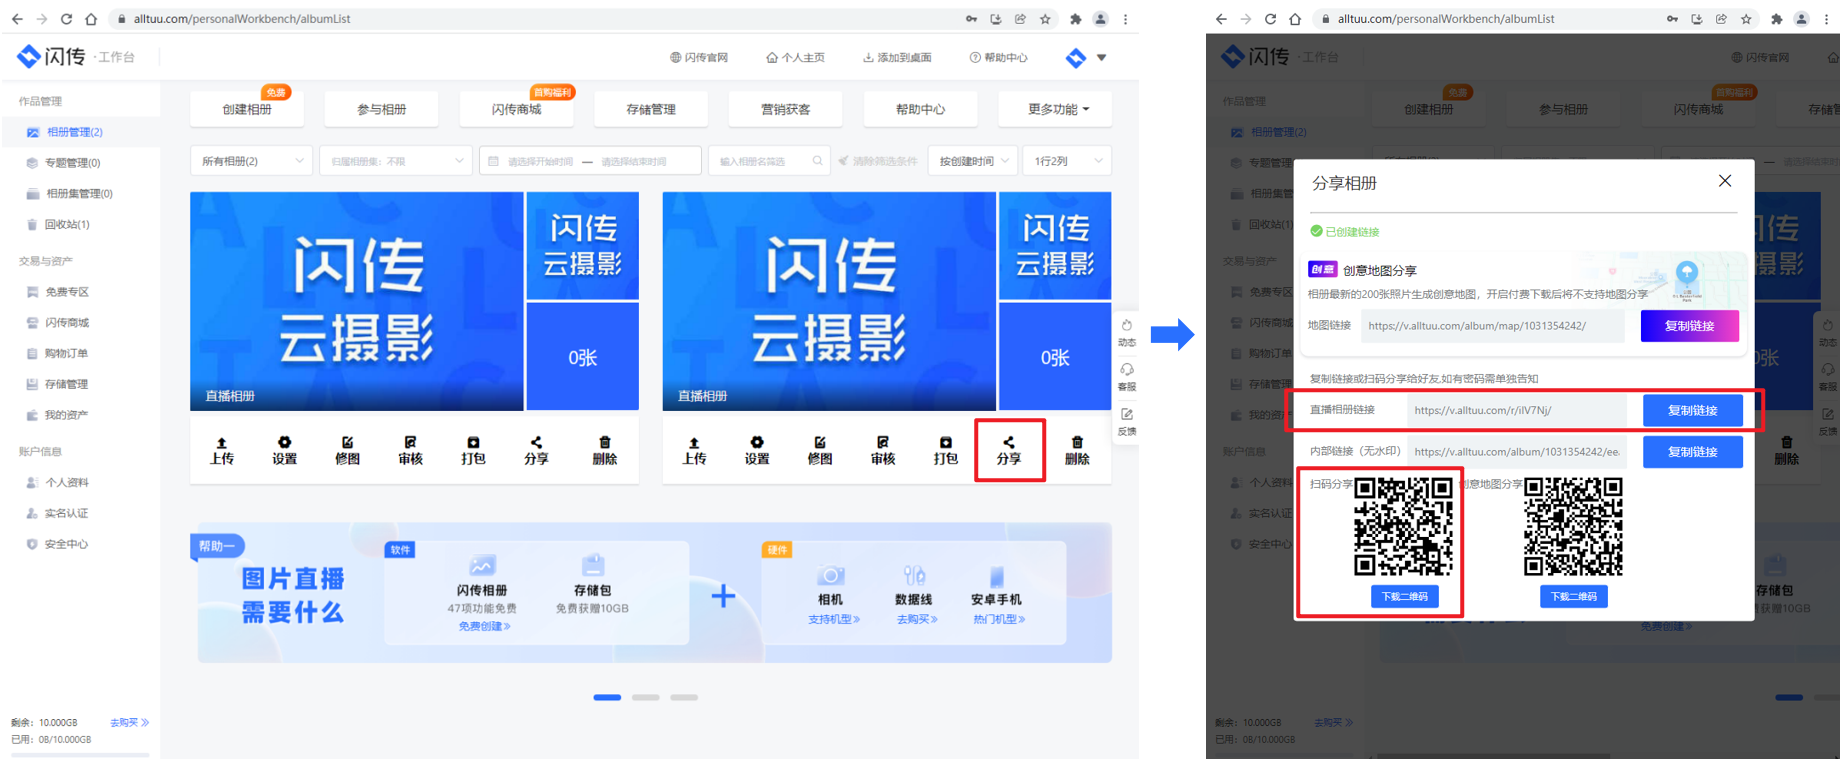
Task: Click 个人主页 link in left header
Action: 796,58
